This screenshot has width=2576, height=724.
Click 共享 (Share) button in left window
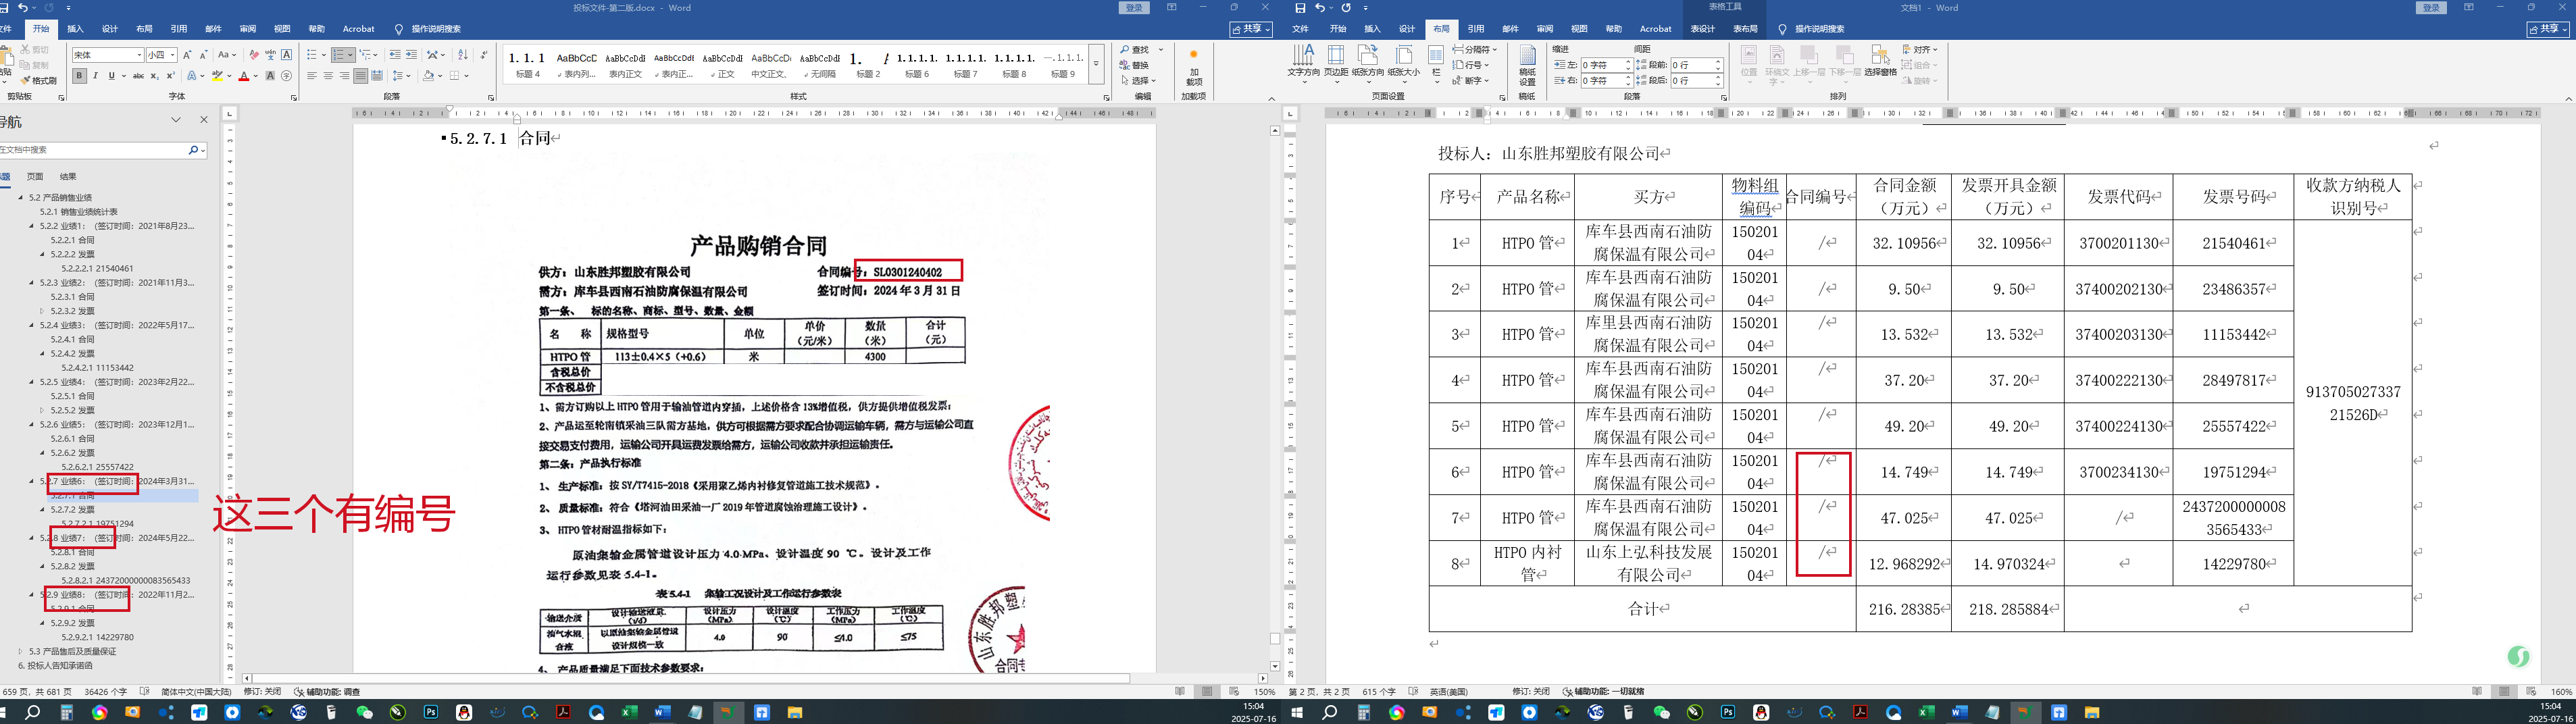click(1251, 29)
